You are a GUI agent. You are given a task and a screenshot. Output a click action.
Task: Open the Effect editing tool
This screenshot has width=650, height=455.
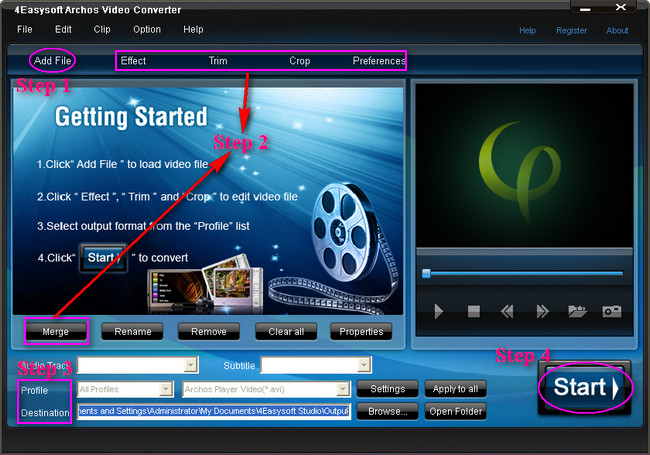point(133,61)
